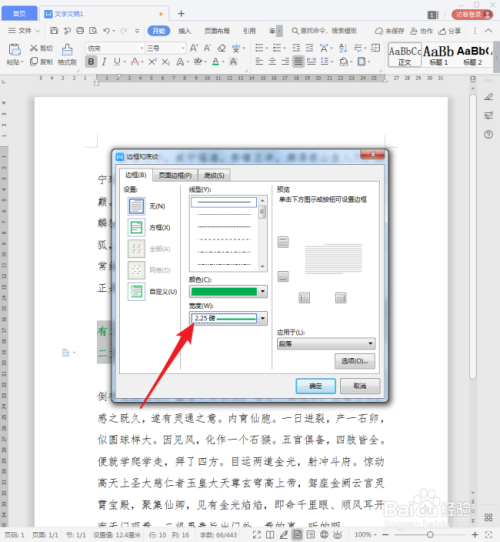Viewport: 500px width, 542px height.
Task: Toggle the left border button in the preview
Action: [304, 298]
